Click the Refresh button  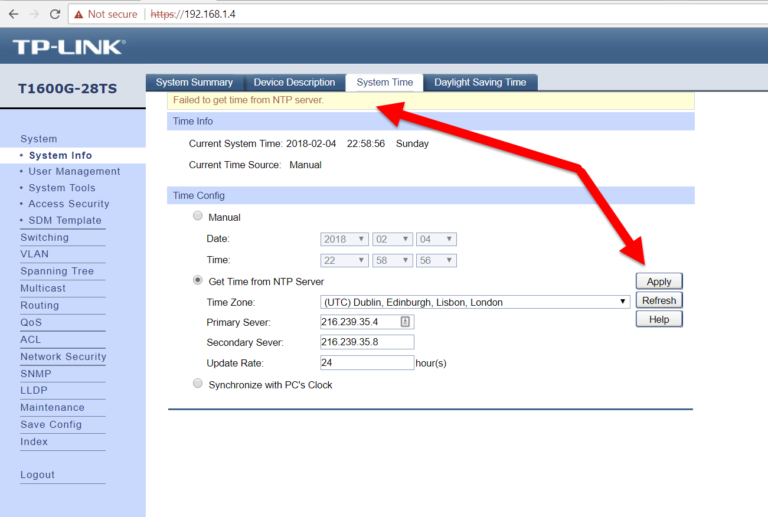tap(659, 300)
